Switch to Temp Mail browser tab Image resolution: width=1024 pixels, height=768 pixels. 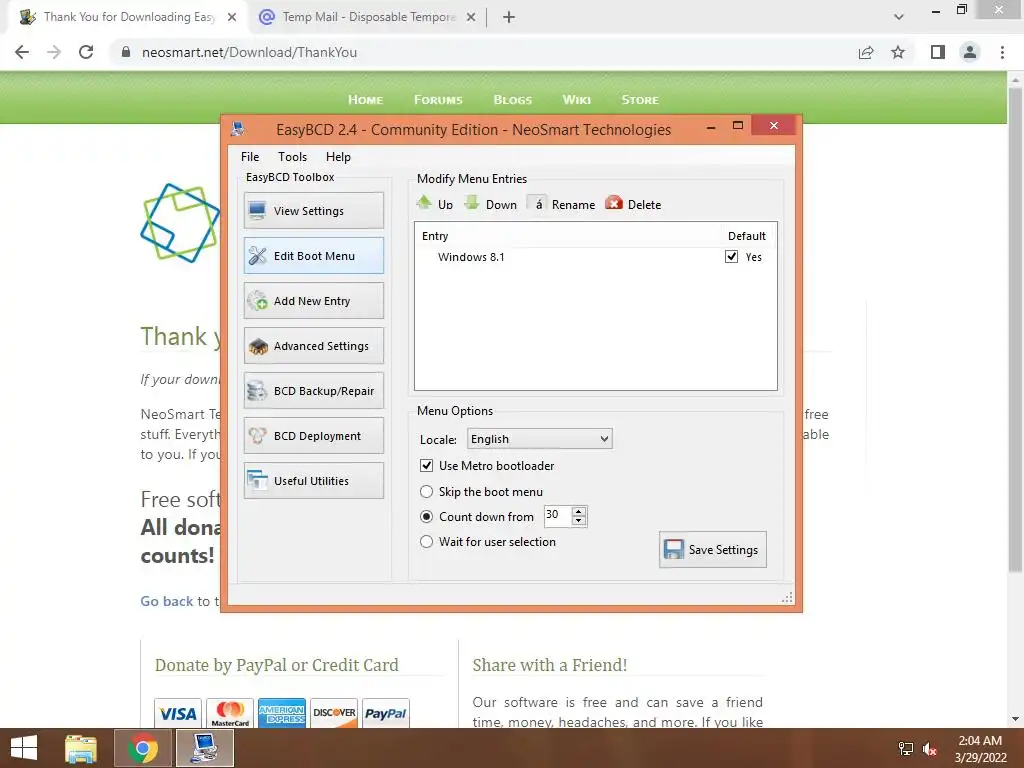[368, 17]
